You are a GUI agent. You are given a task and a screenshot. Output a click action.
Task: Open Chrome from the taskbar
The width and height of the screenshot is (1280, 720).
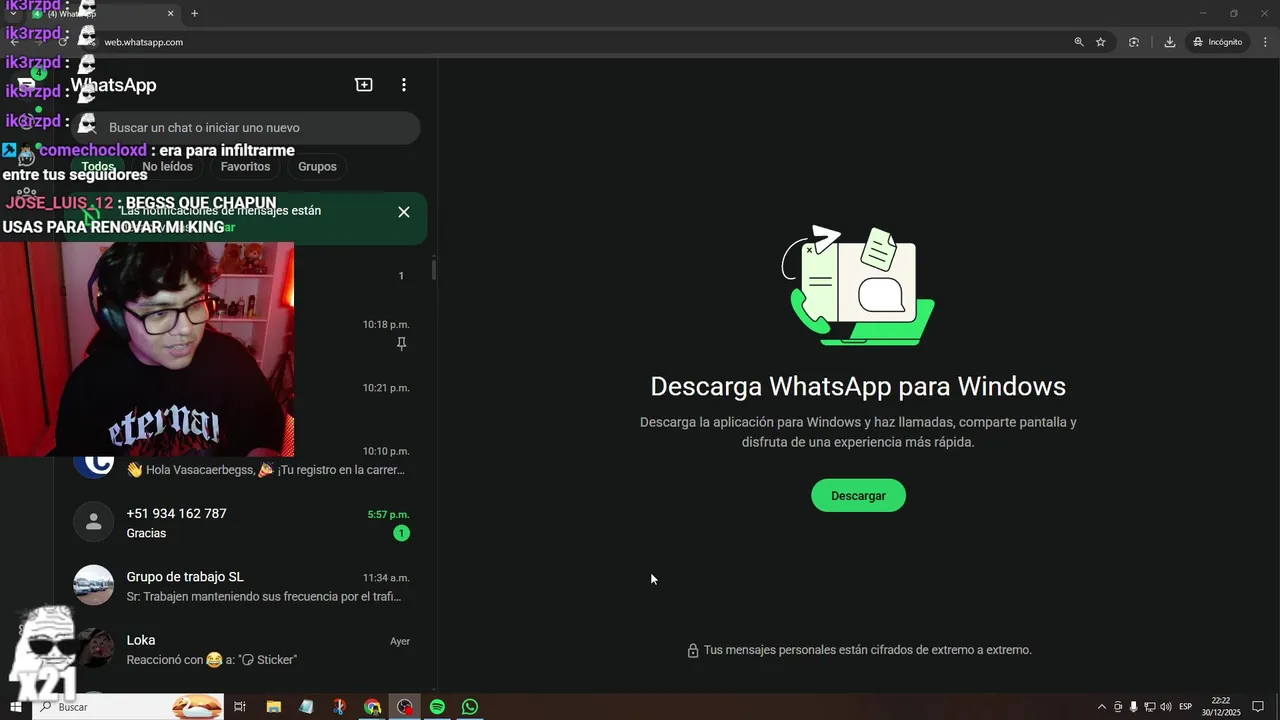coord(372,707)
